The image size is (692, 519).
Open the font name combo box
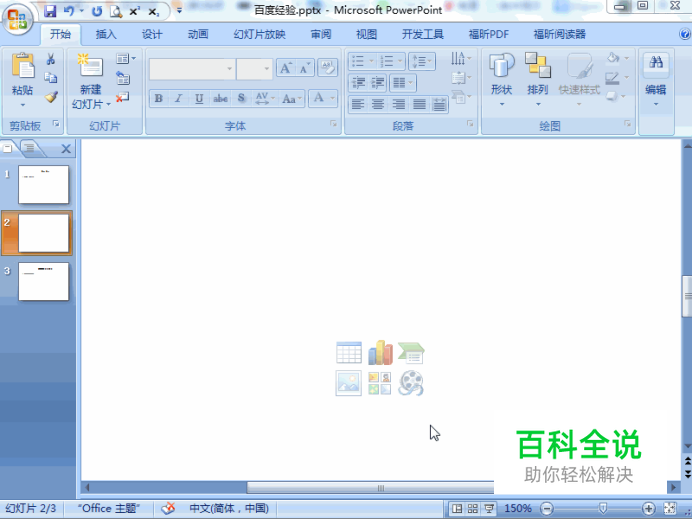(192, 69)
